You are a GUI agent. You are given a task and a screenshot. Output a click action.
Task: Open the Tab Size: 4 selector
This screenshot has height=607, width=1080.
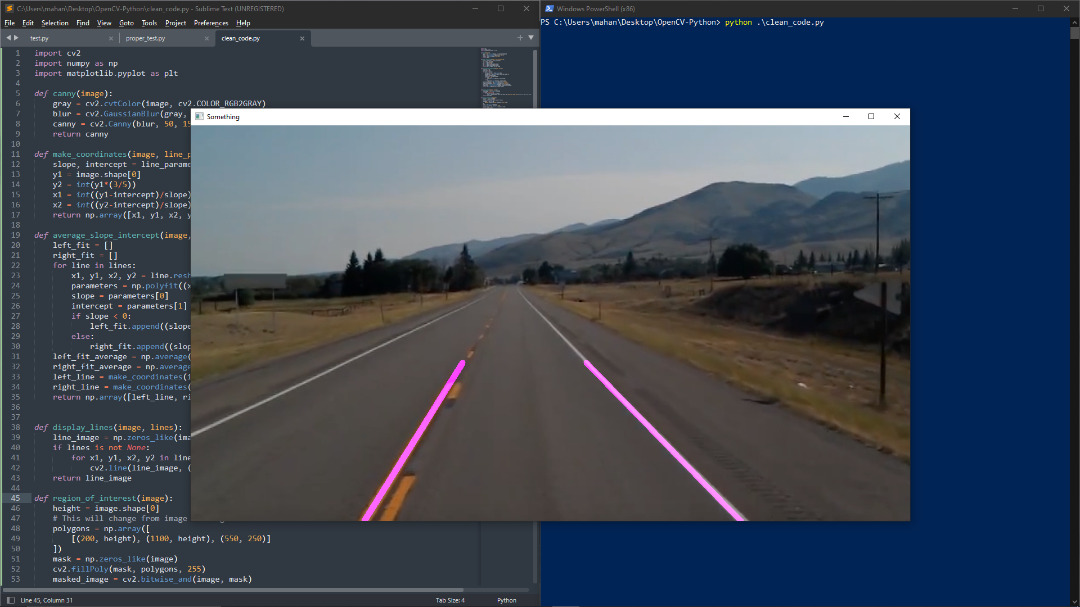click(x=450, y=600)
